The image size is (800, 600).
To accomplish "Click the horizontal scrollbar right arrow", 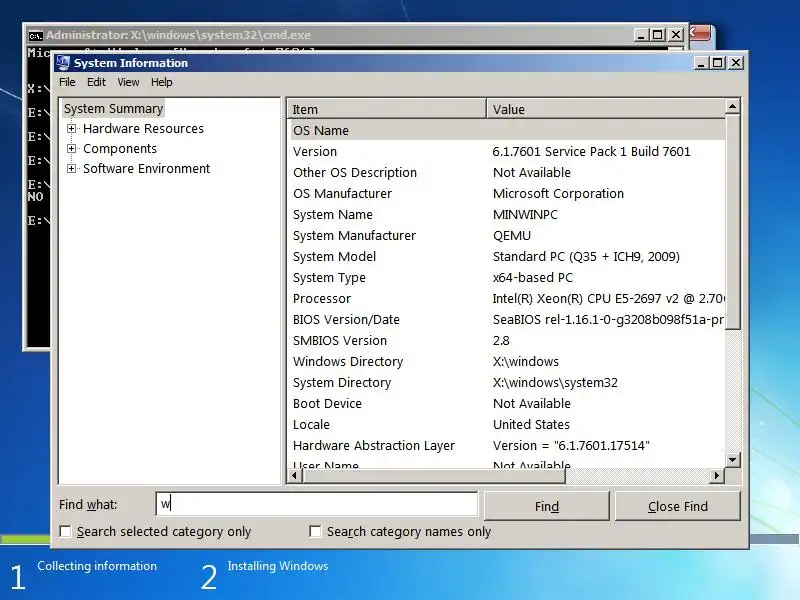I will 717,476.
